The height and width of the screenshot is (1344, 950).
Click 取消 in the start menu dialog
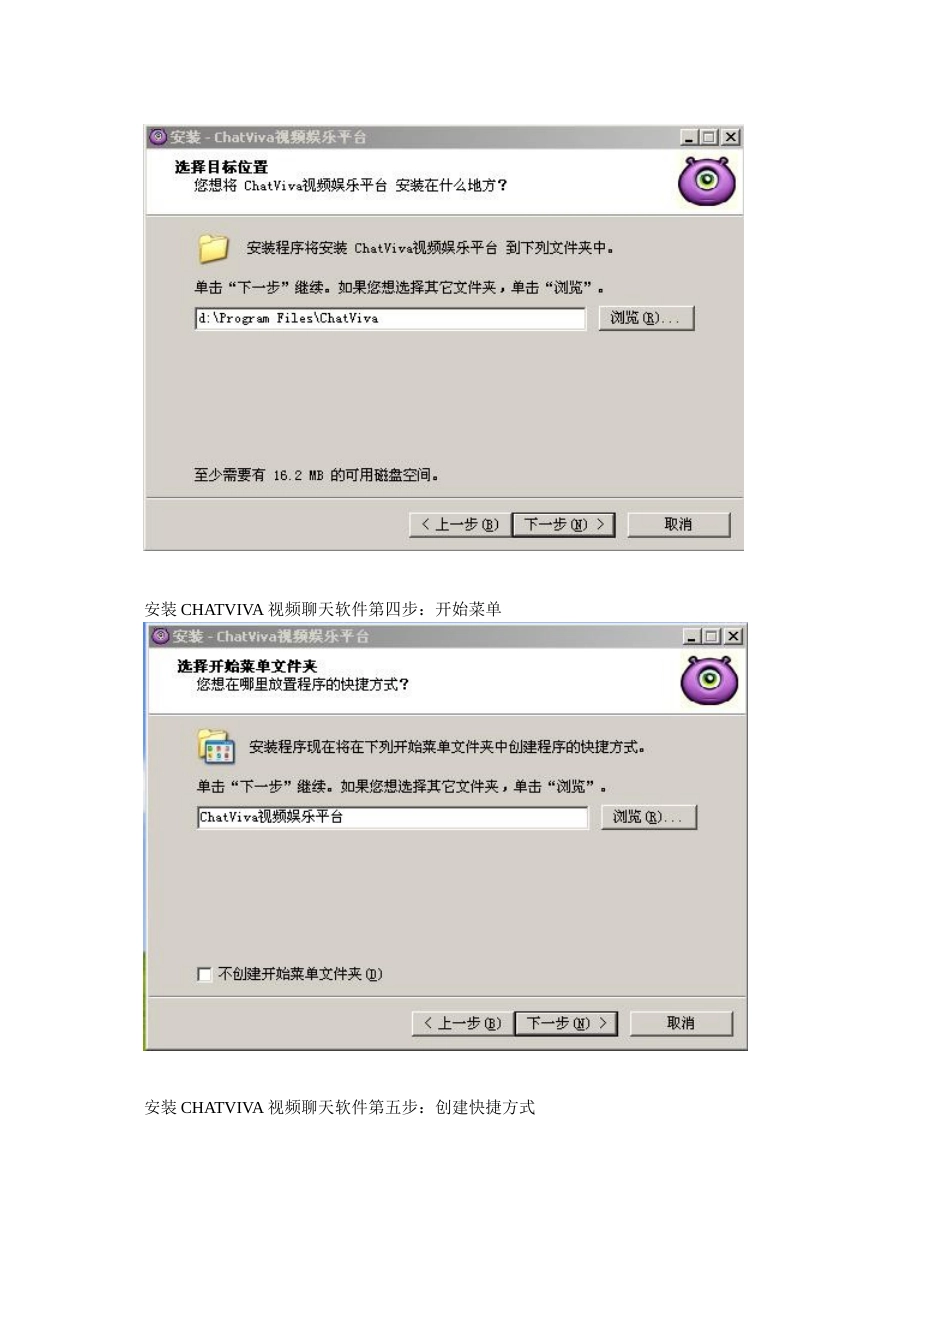coord(682,1023)
